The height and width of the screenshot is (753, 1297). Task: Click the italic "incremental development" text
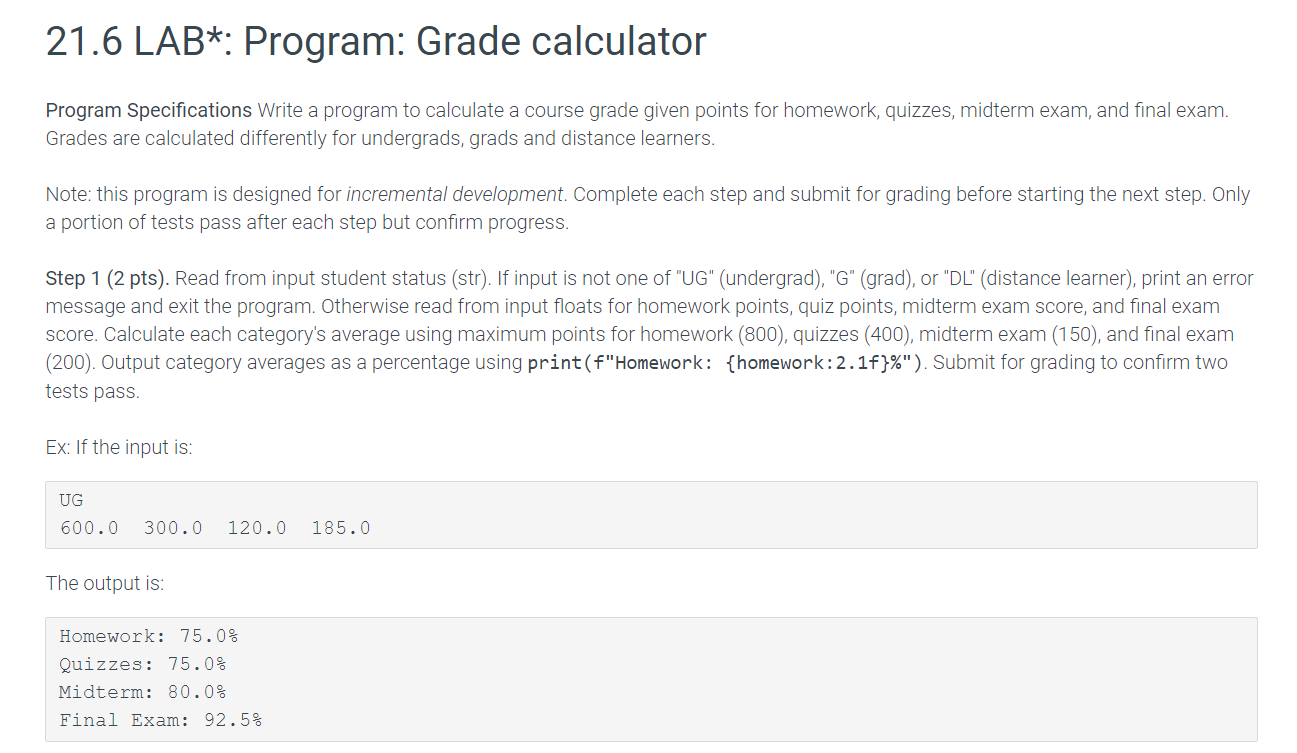pos(455,194)
